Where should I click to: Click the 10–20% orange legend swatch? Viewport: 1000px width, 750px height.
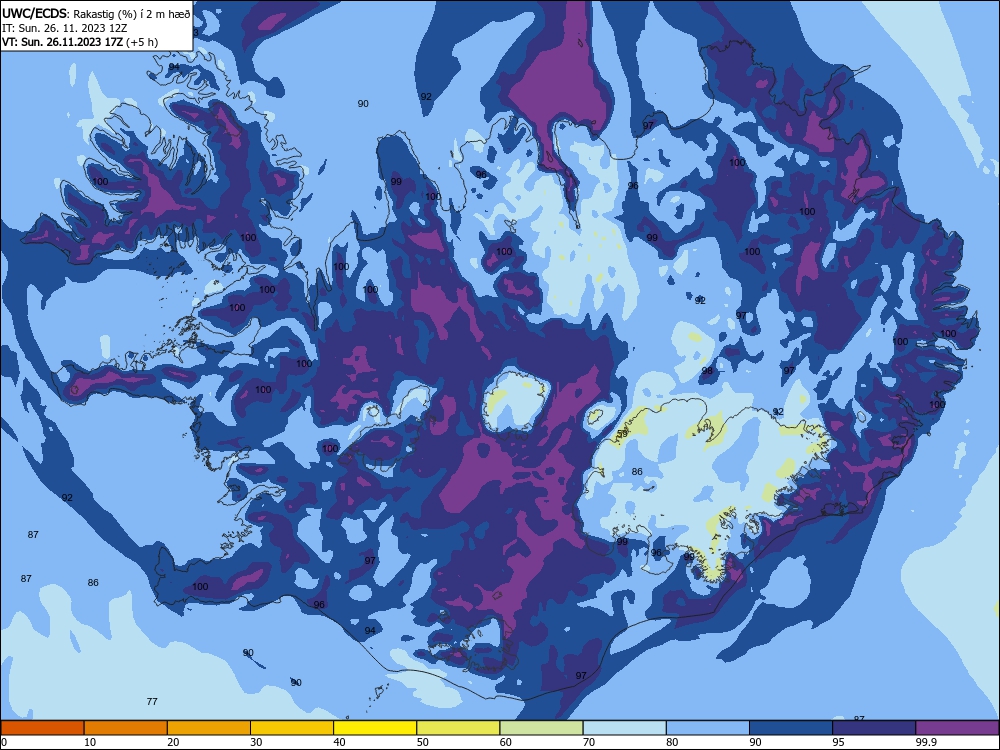[x=126, y=728]
